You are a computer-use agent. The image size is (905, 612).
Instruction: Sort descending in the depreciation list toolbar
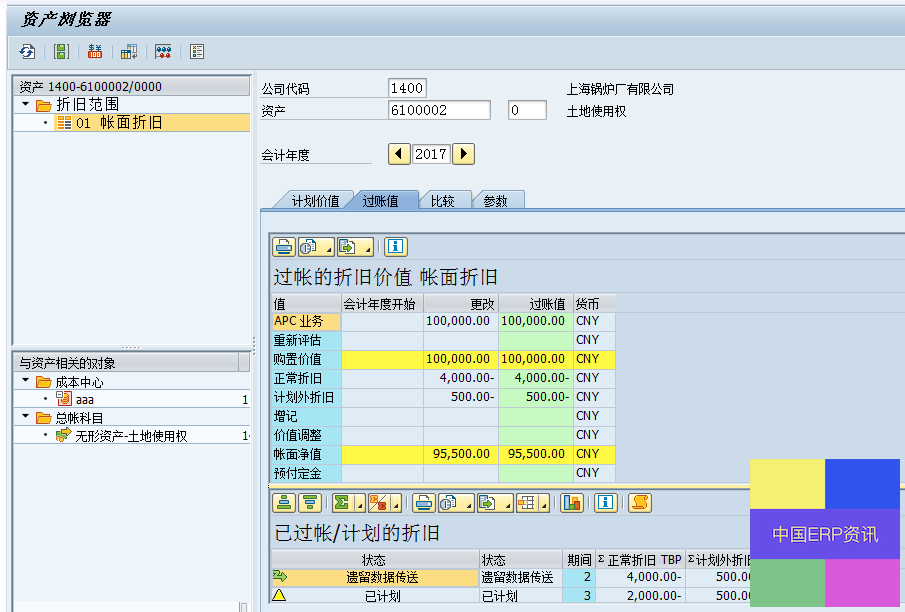[310, 502]
